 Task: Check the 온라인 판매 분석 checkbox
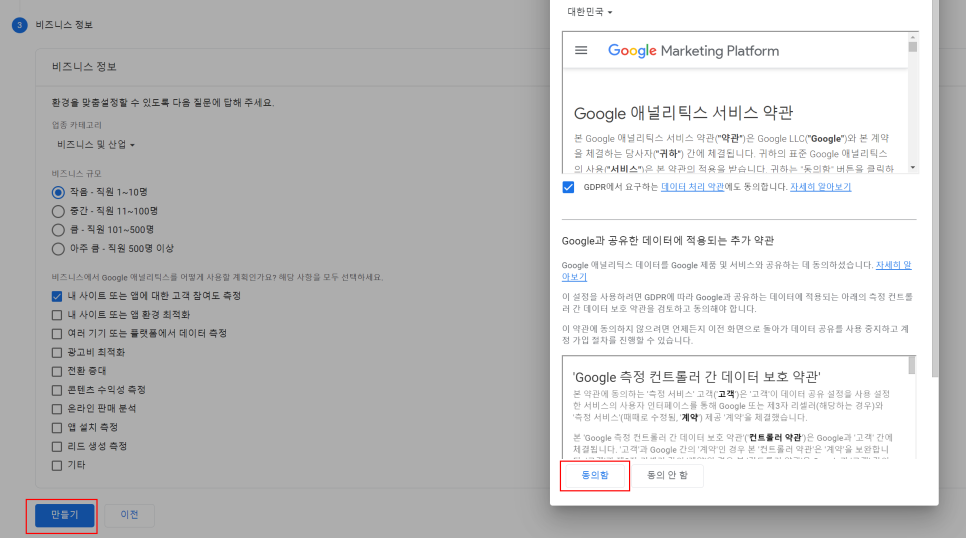coord(57,409)
